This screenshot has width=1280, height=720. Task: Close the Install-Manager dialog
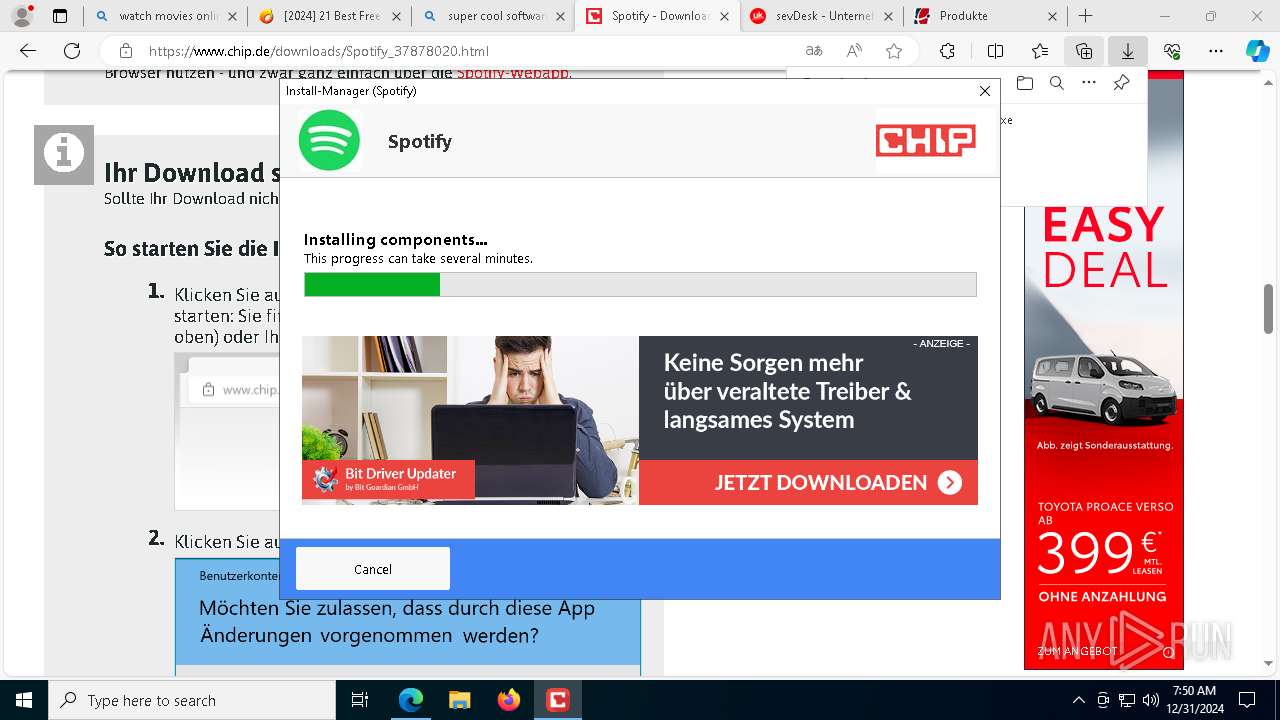(x=984, y=91)
